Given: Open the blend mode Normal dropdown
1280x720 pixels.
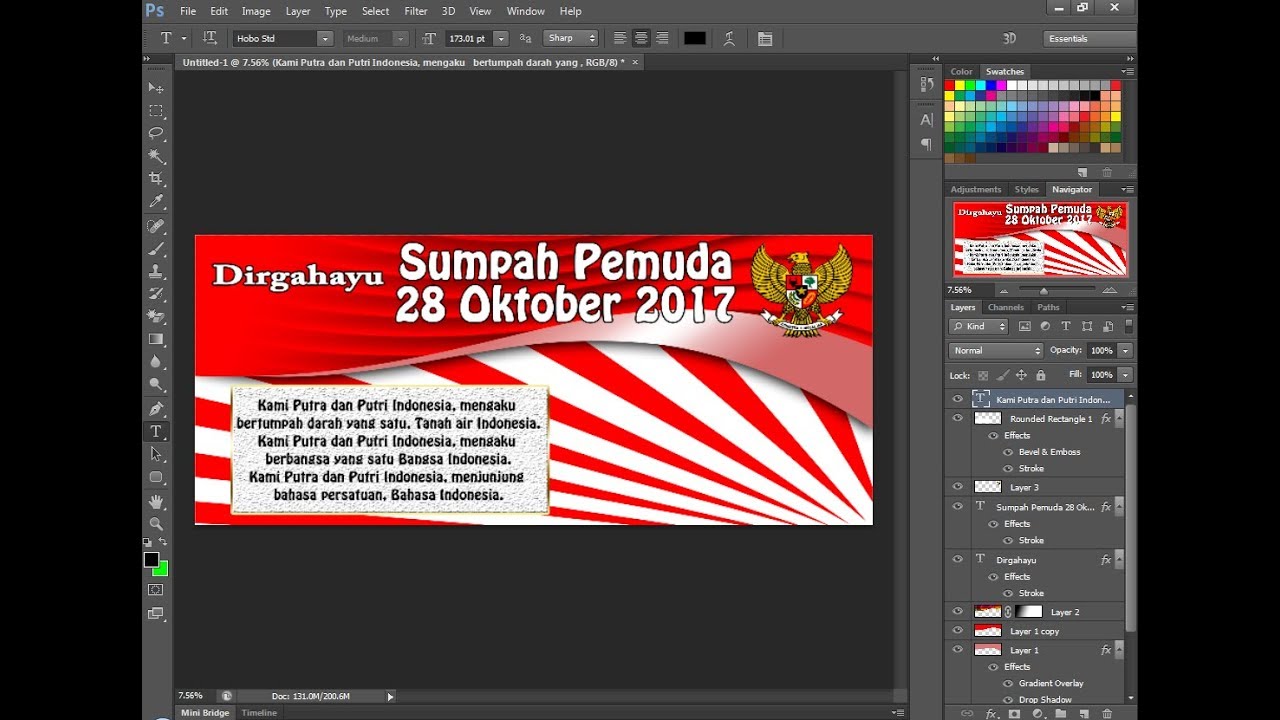Looking at the screenshot, I should (x=995, y=351).
